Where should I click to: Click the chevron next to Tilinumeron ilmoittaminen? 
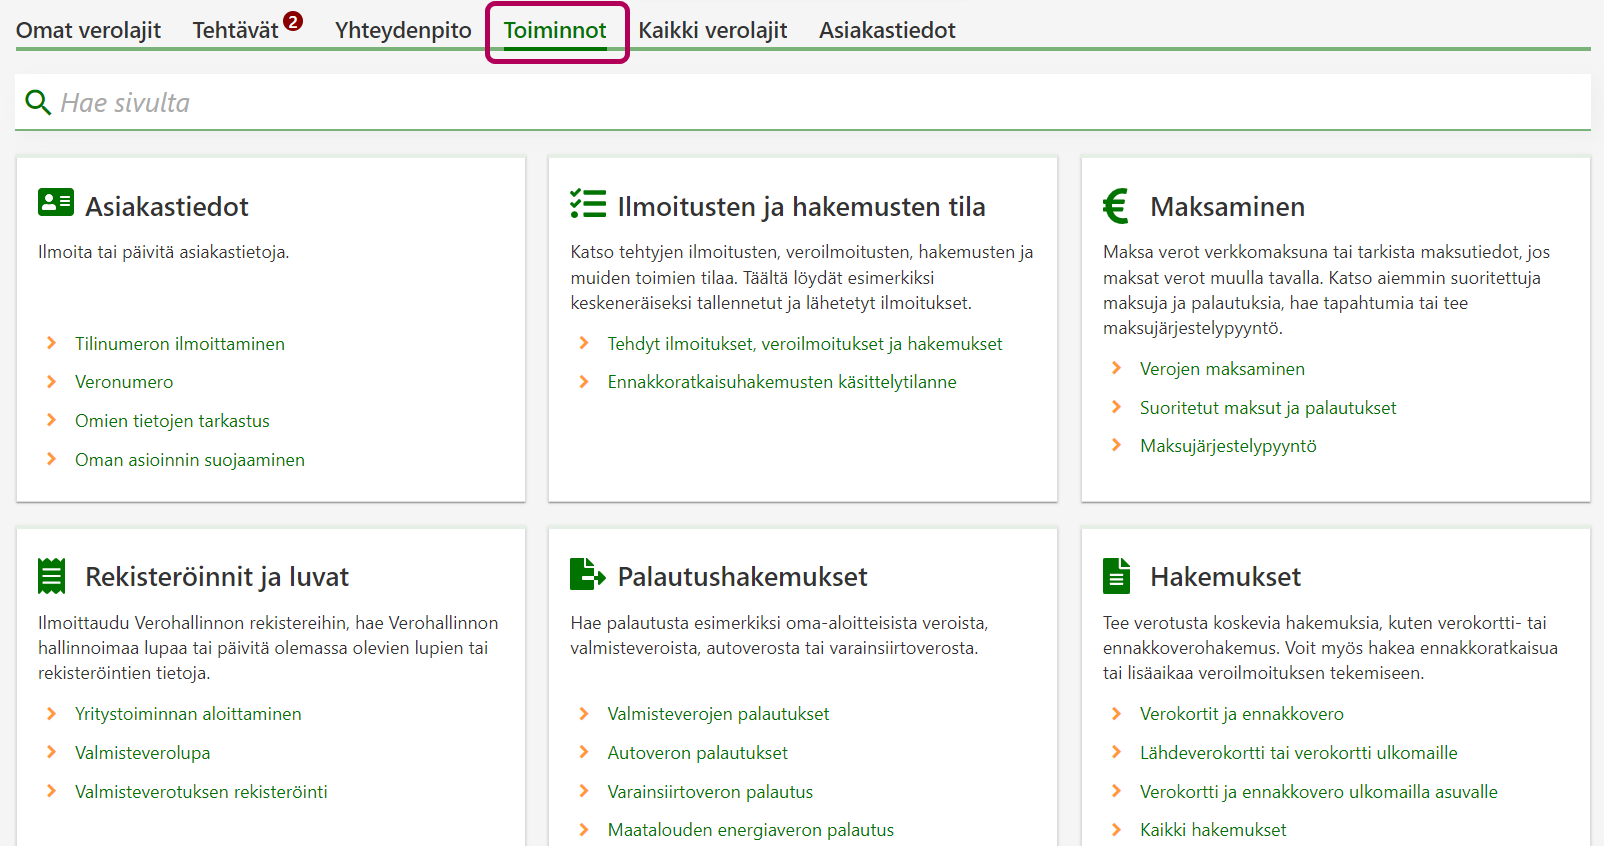pos(52,343)
